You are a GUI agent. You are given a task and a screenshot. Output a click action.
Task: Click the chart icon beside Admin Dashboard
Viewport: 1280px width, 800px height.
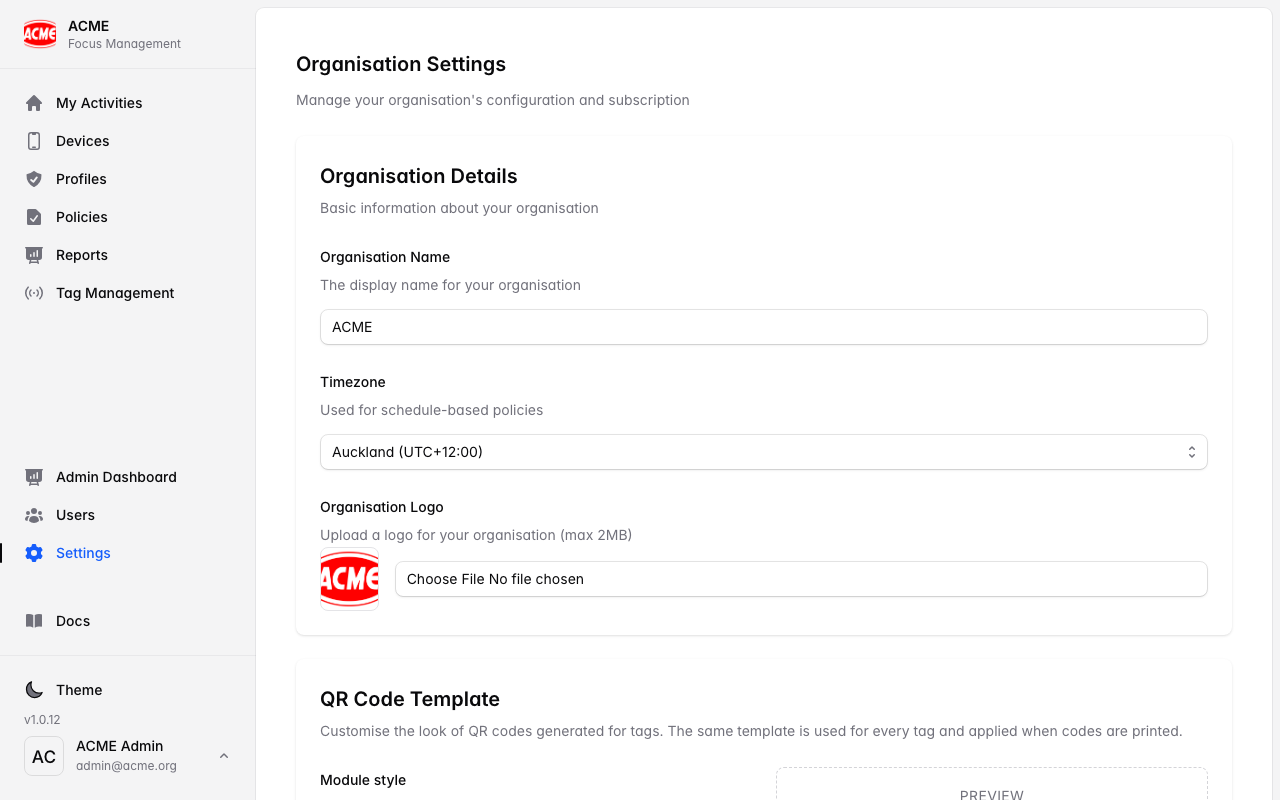point(34,477)
